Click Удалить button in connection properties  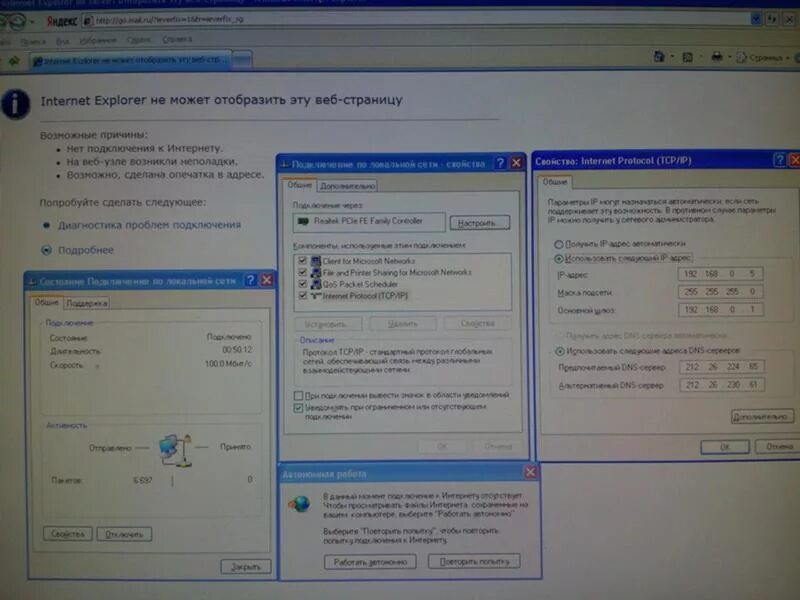[x=403, y=323]
